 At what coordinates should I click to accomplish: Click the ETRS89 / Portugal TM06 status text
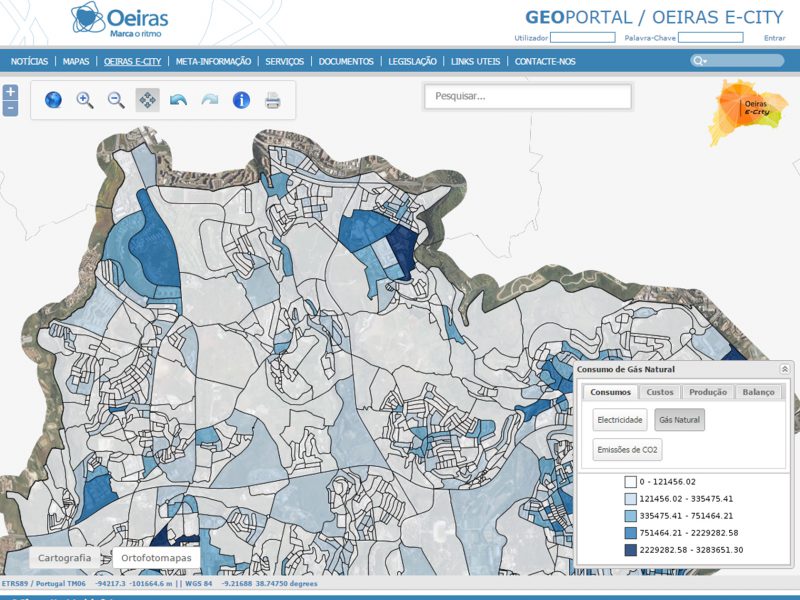44,583
